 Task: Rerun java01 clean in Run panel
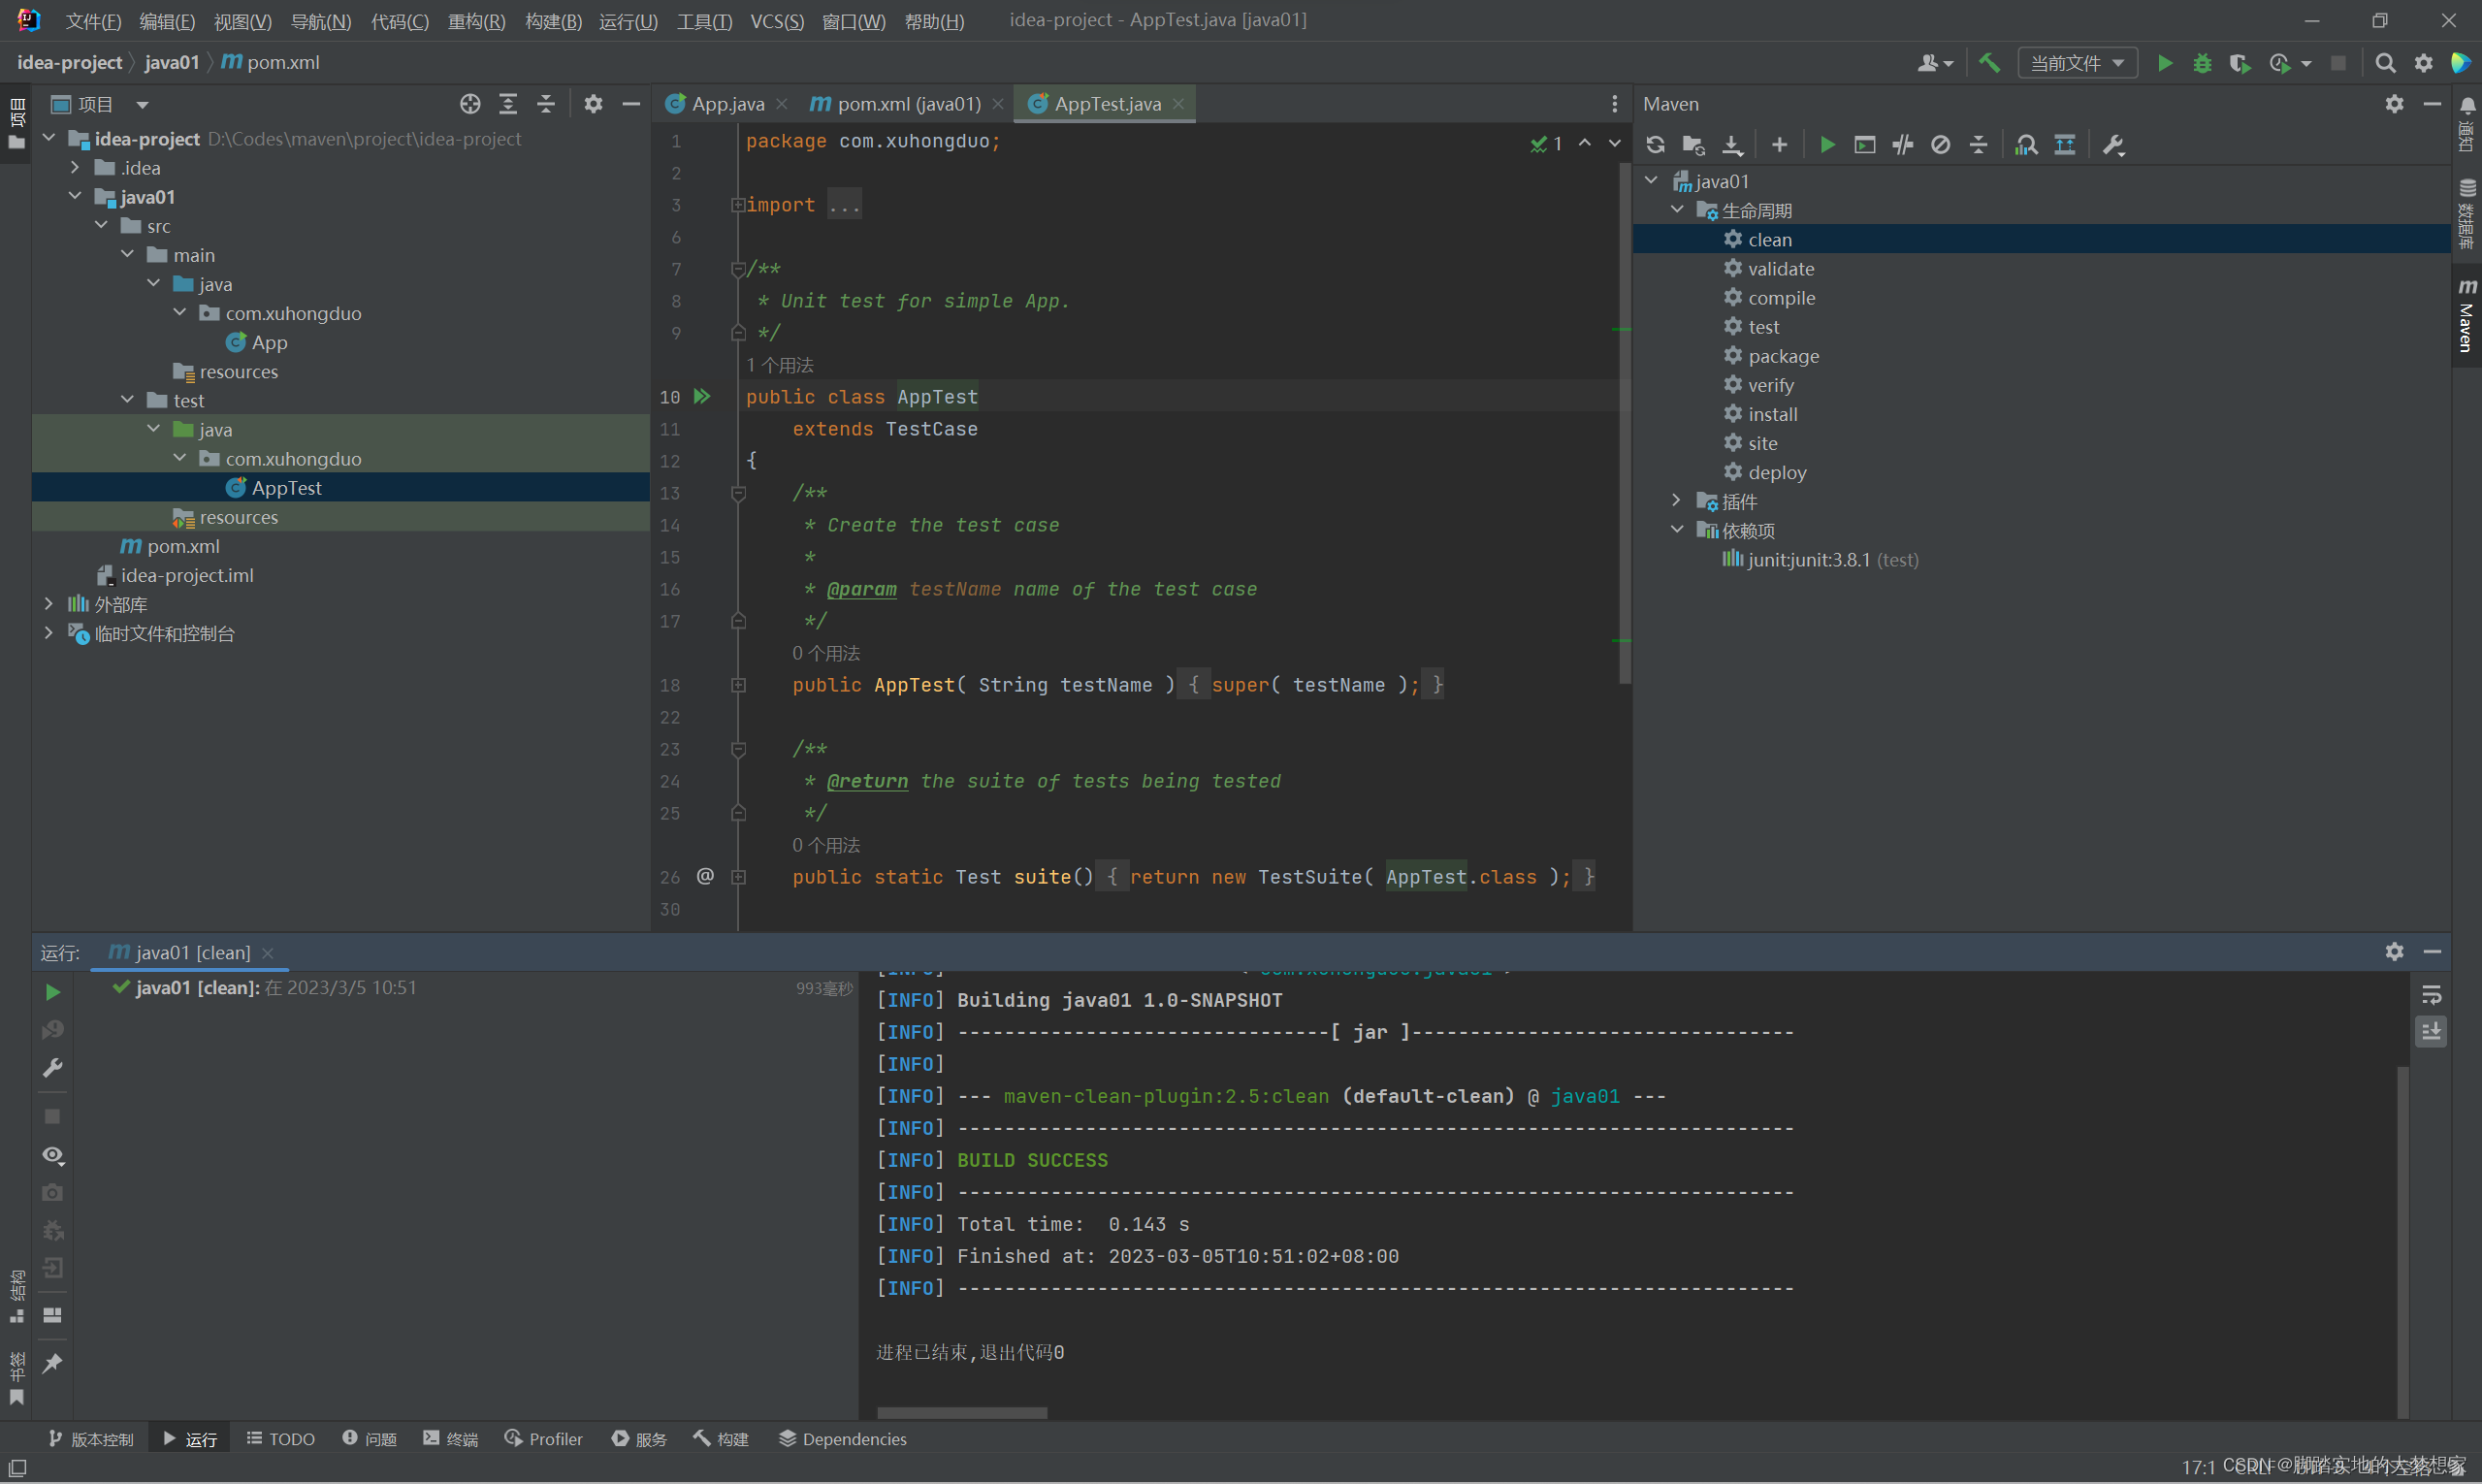click(53, 992)
